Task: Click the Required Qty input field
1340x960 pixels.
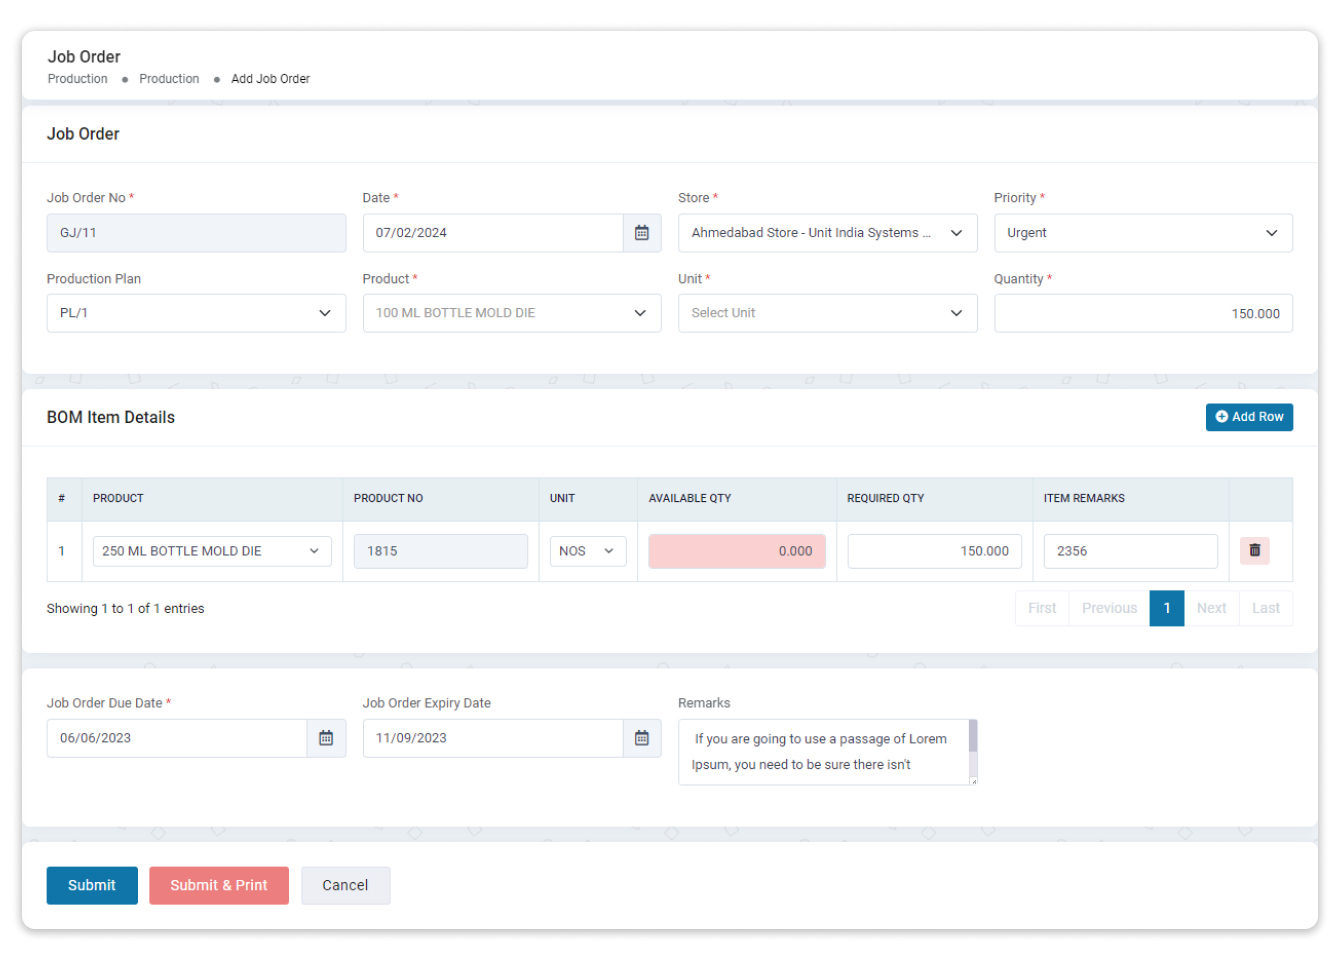Action: (x=934, y=551)
